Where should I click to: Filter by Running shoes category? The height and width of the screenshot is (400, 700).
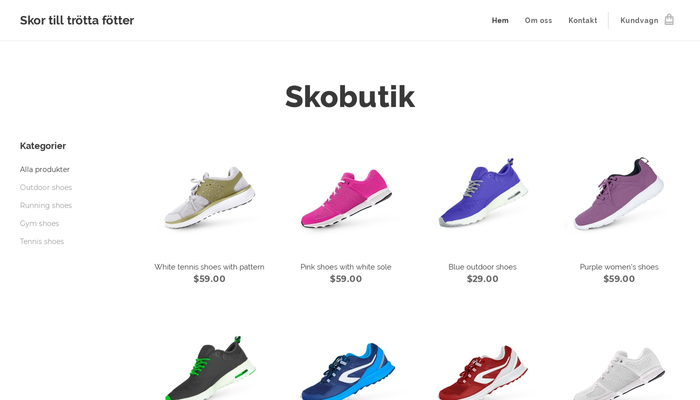46,205
